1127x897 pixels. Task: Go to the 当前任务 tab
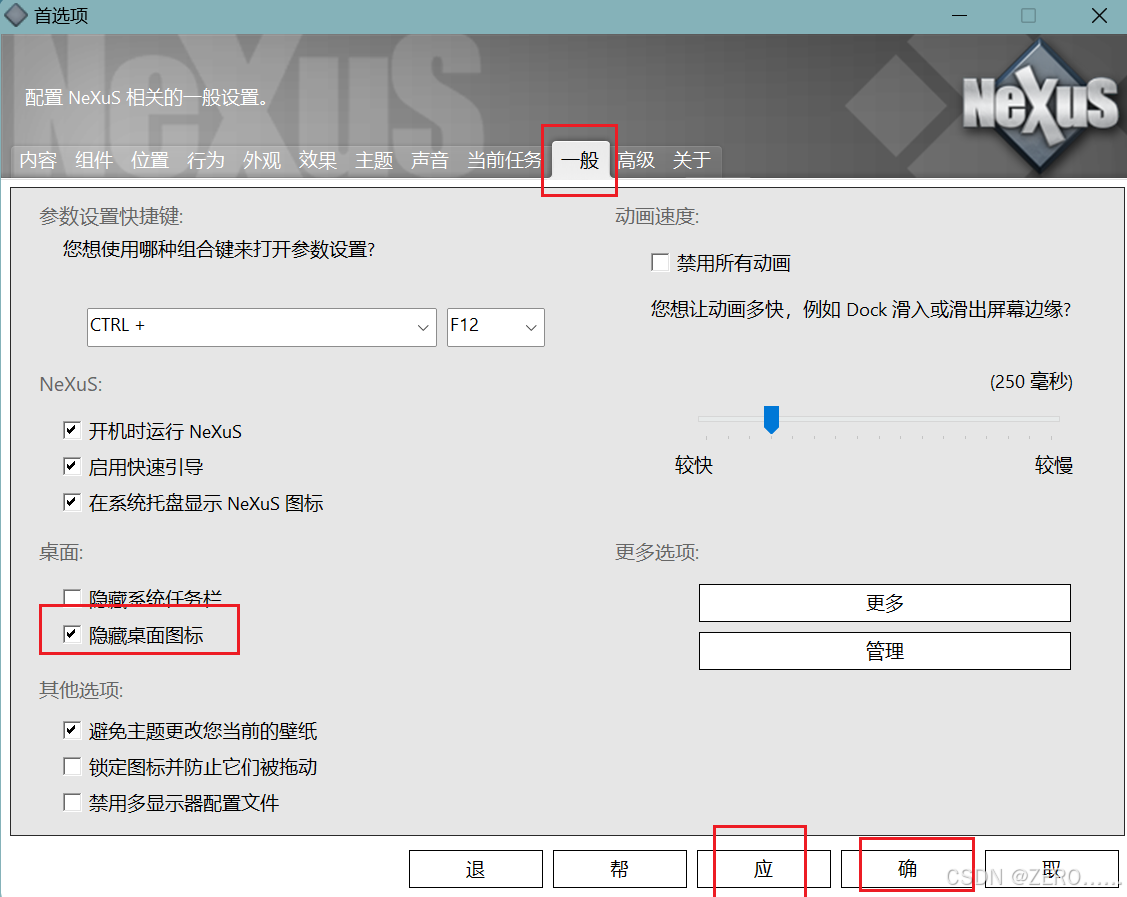504,160
